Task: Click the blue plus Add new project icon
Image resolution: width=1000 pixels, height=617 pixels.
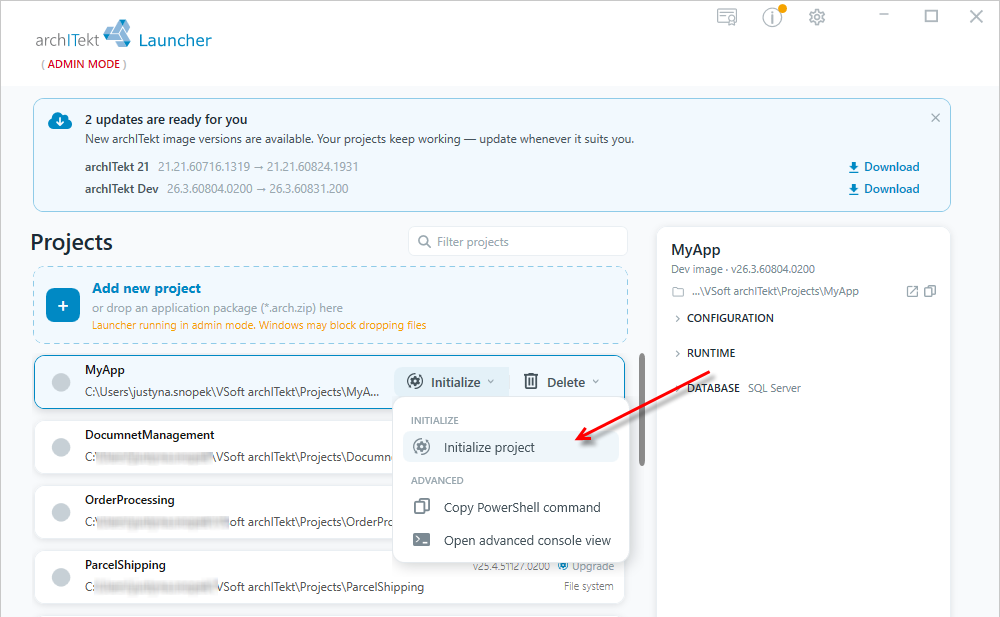Action: (62, 305)
